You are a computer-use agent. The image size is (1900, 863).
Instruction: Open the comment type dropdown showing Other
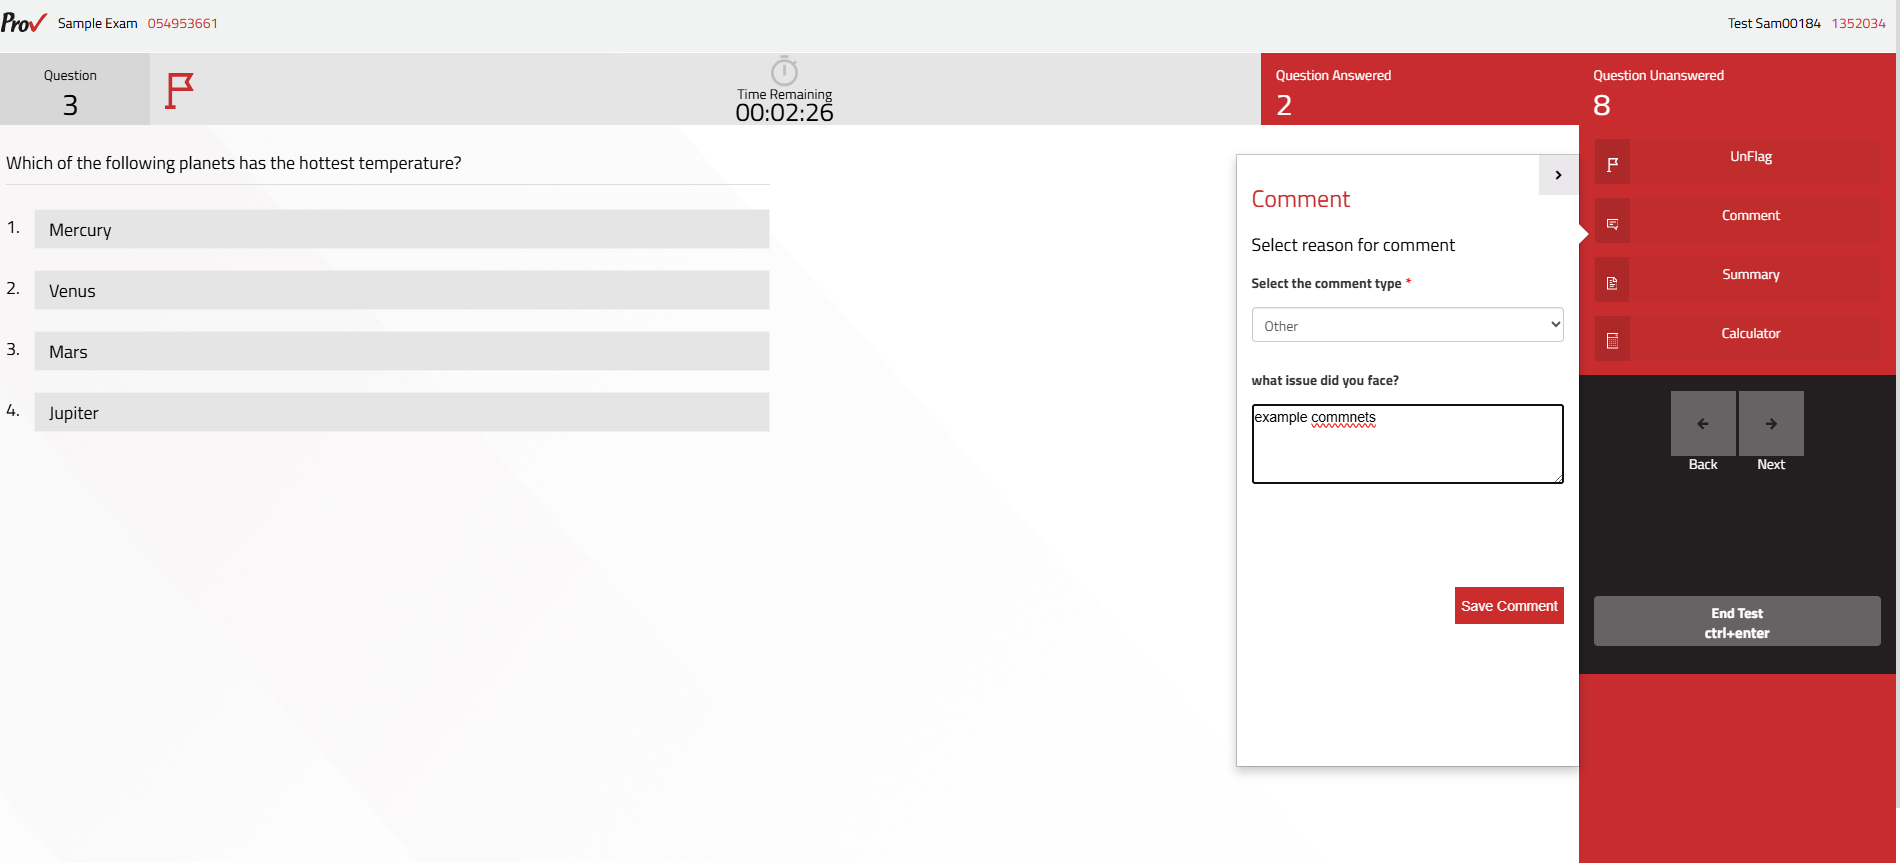pos(1407,325)
